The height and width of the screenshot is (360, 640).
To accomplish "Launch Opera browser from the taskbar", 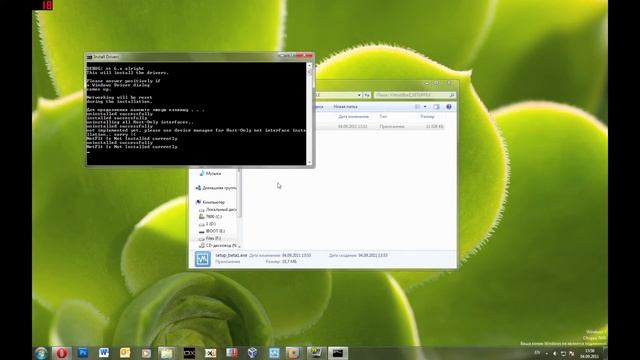I will click(x=62, y=353).
